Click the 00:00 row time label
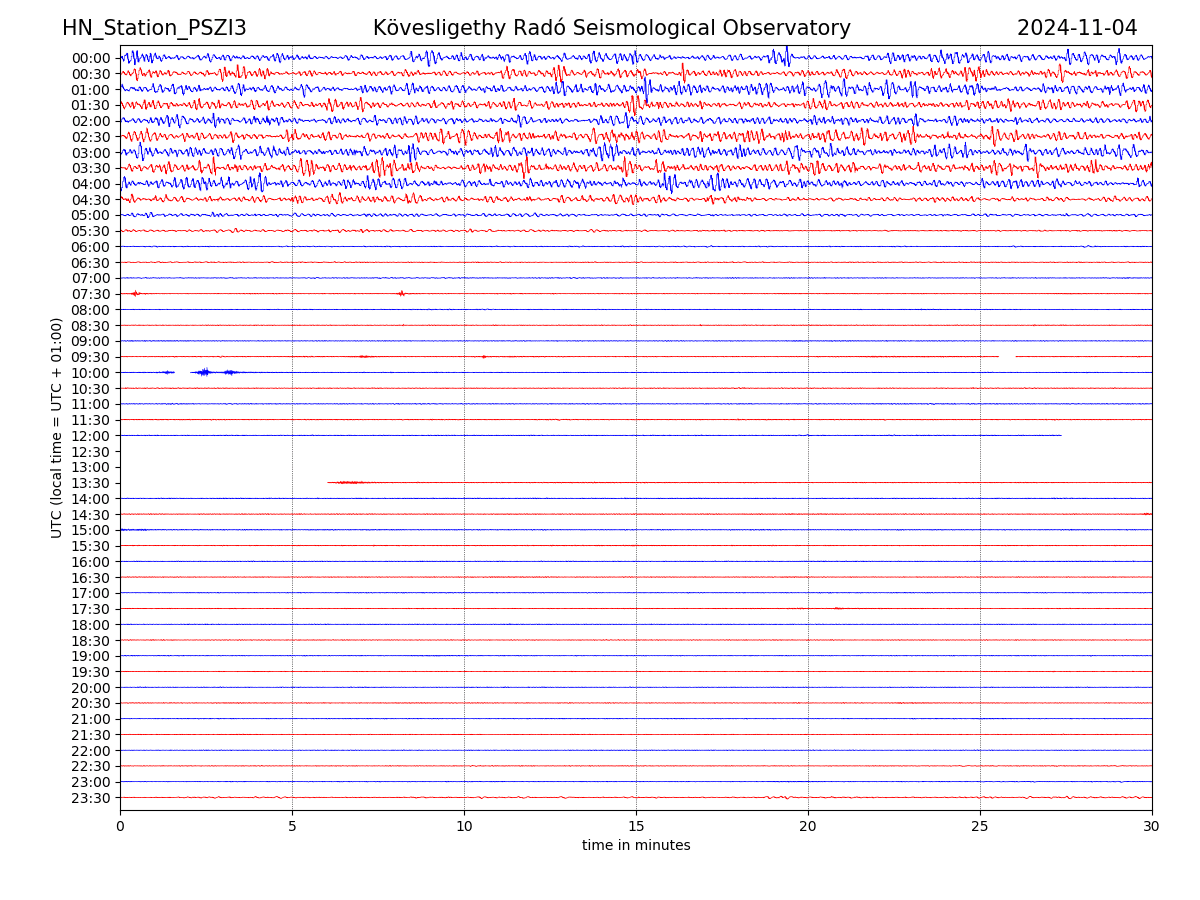The image size is (1200, 900). [x=90, y=58]
